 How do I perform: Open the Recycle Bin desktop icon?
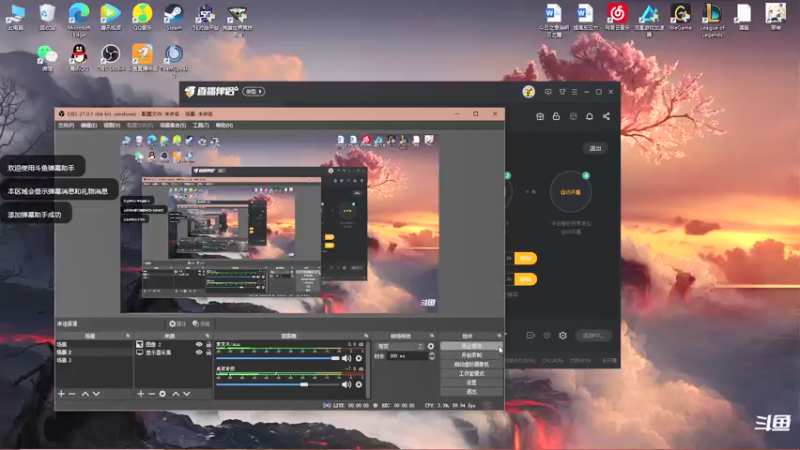click(47, 17)
